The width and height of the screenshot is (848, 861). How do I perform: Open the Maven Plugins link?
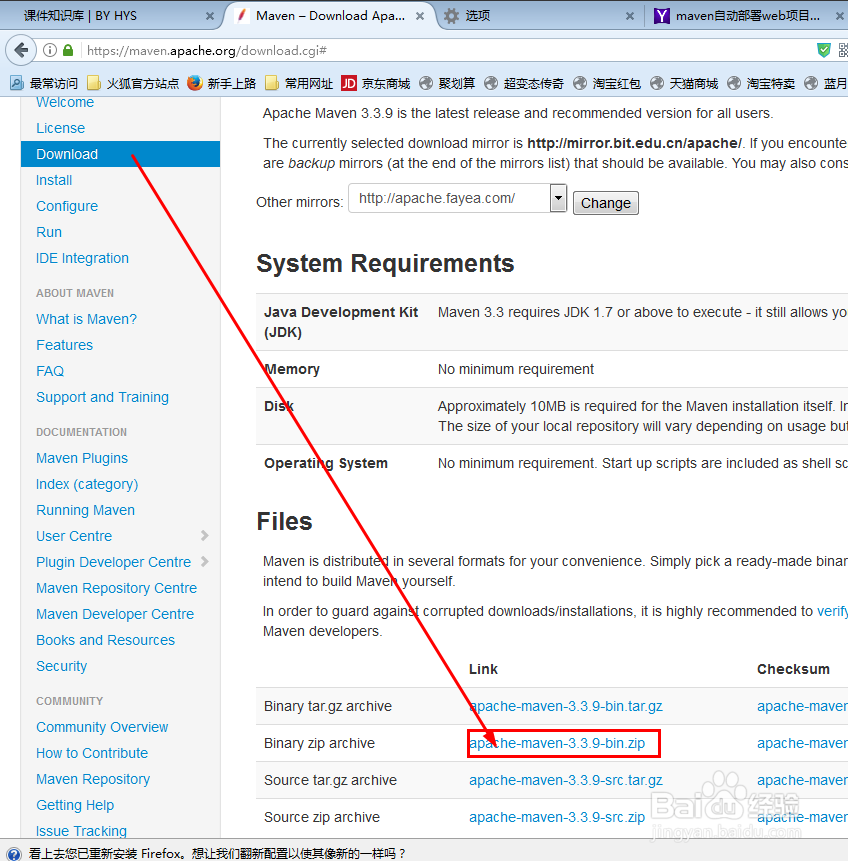point(82,458)
